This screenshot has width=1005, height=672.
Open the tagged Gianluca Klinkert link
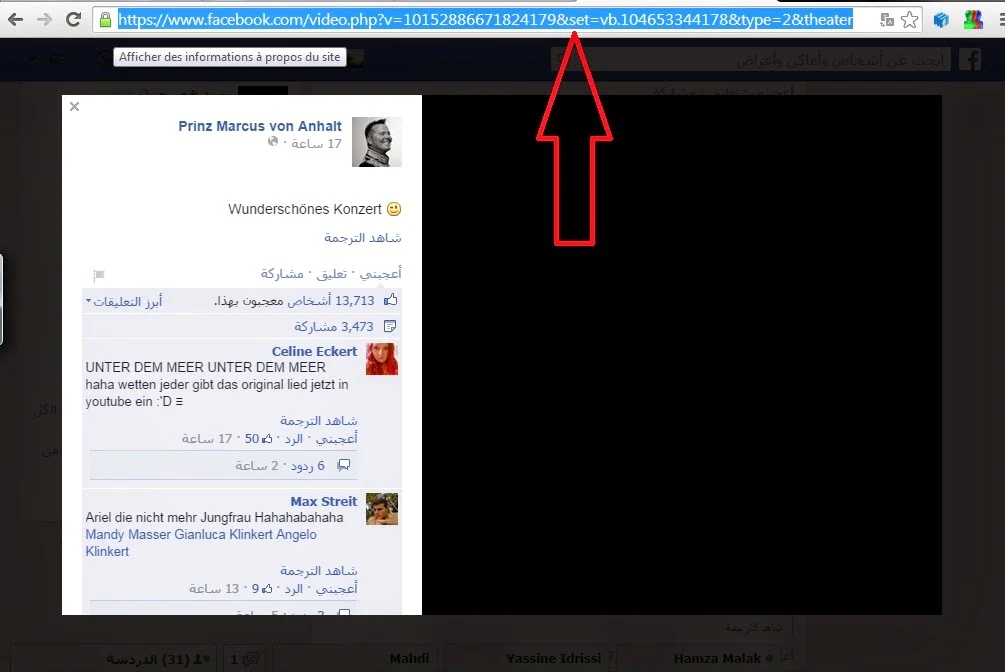224,535
